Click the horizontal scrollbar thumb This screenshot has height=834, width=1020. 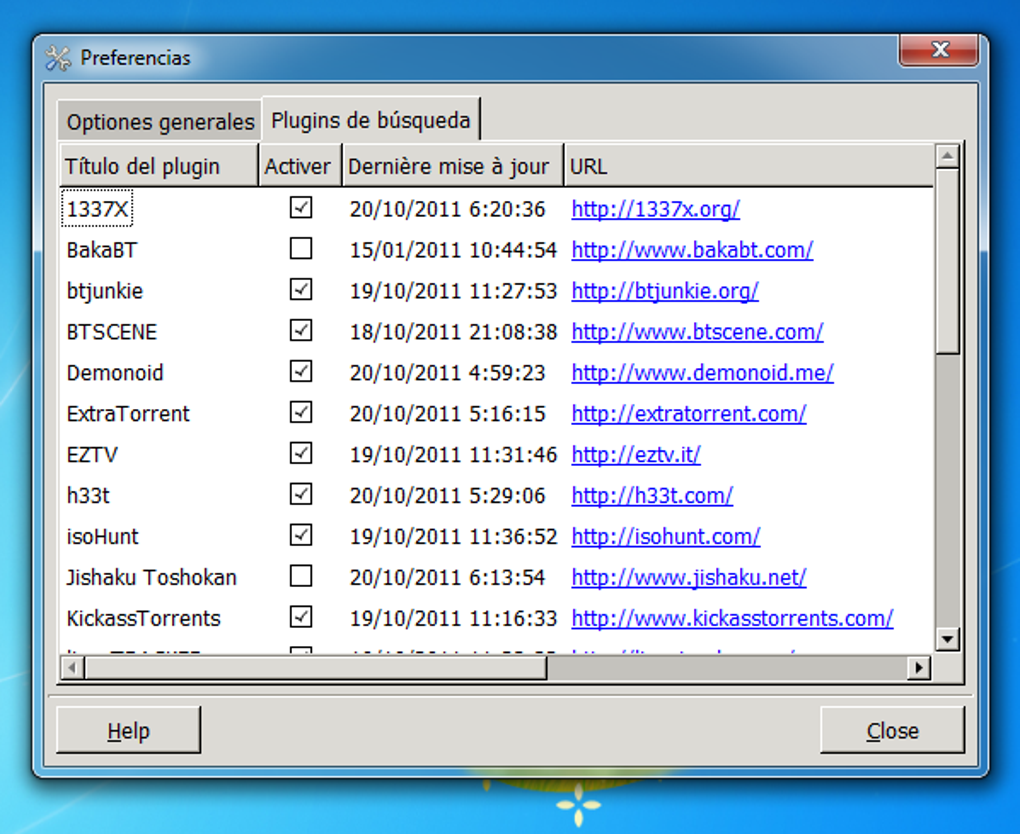click(x=315, y=667)
